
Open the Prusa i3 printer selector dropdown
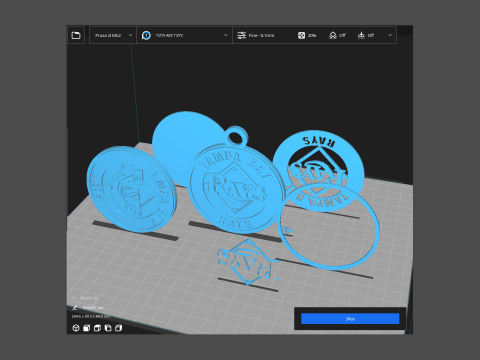pos(113,35)
